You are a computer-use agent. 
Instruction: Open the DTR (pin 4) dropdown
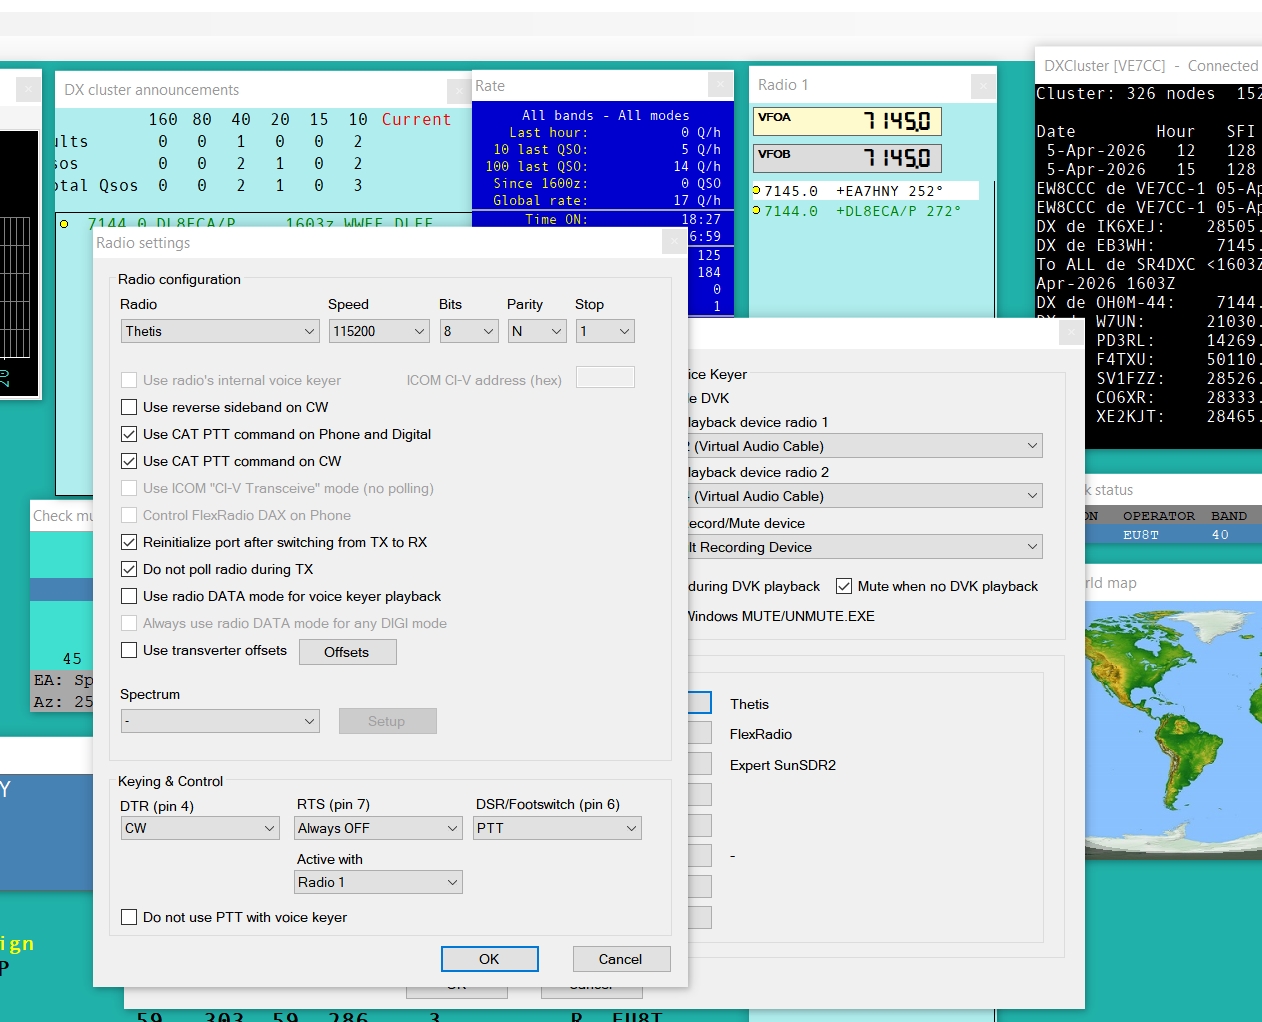tap(200, 828)
